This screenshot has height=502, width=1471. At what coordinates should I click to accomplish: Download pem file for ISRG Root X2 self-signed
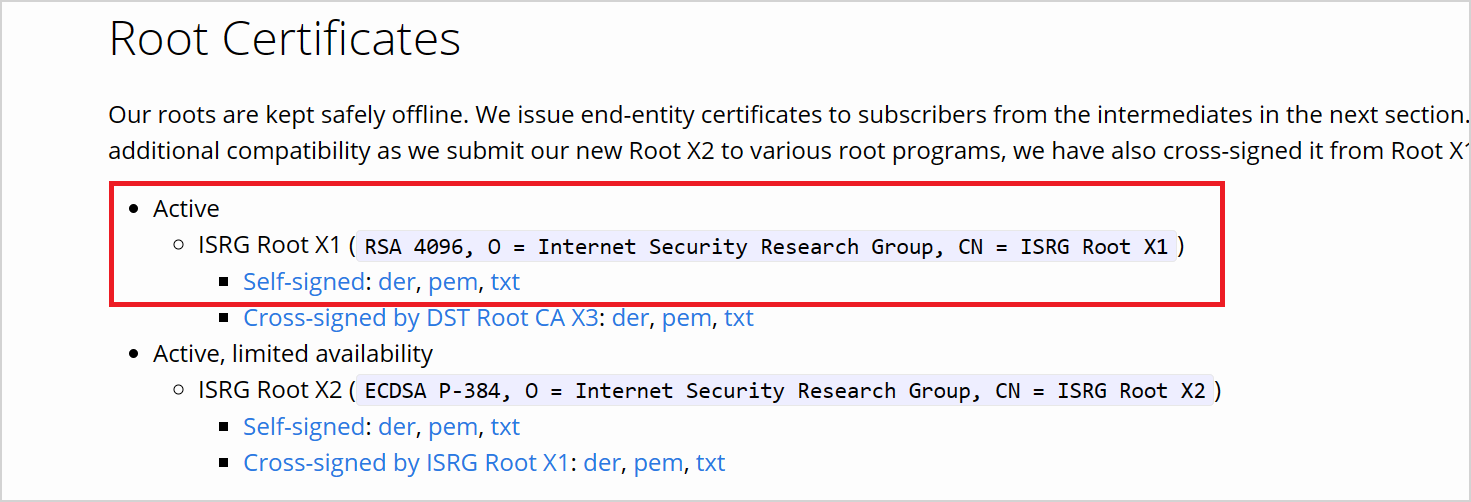(453, 427)
